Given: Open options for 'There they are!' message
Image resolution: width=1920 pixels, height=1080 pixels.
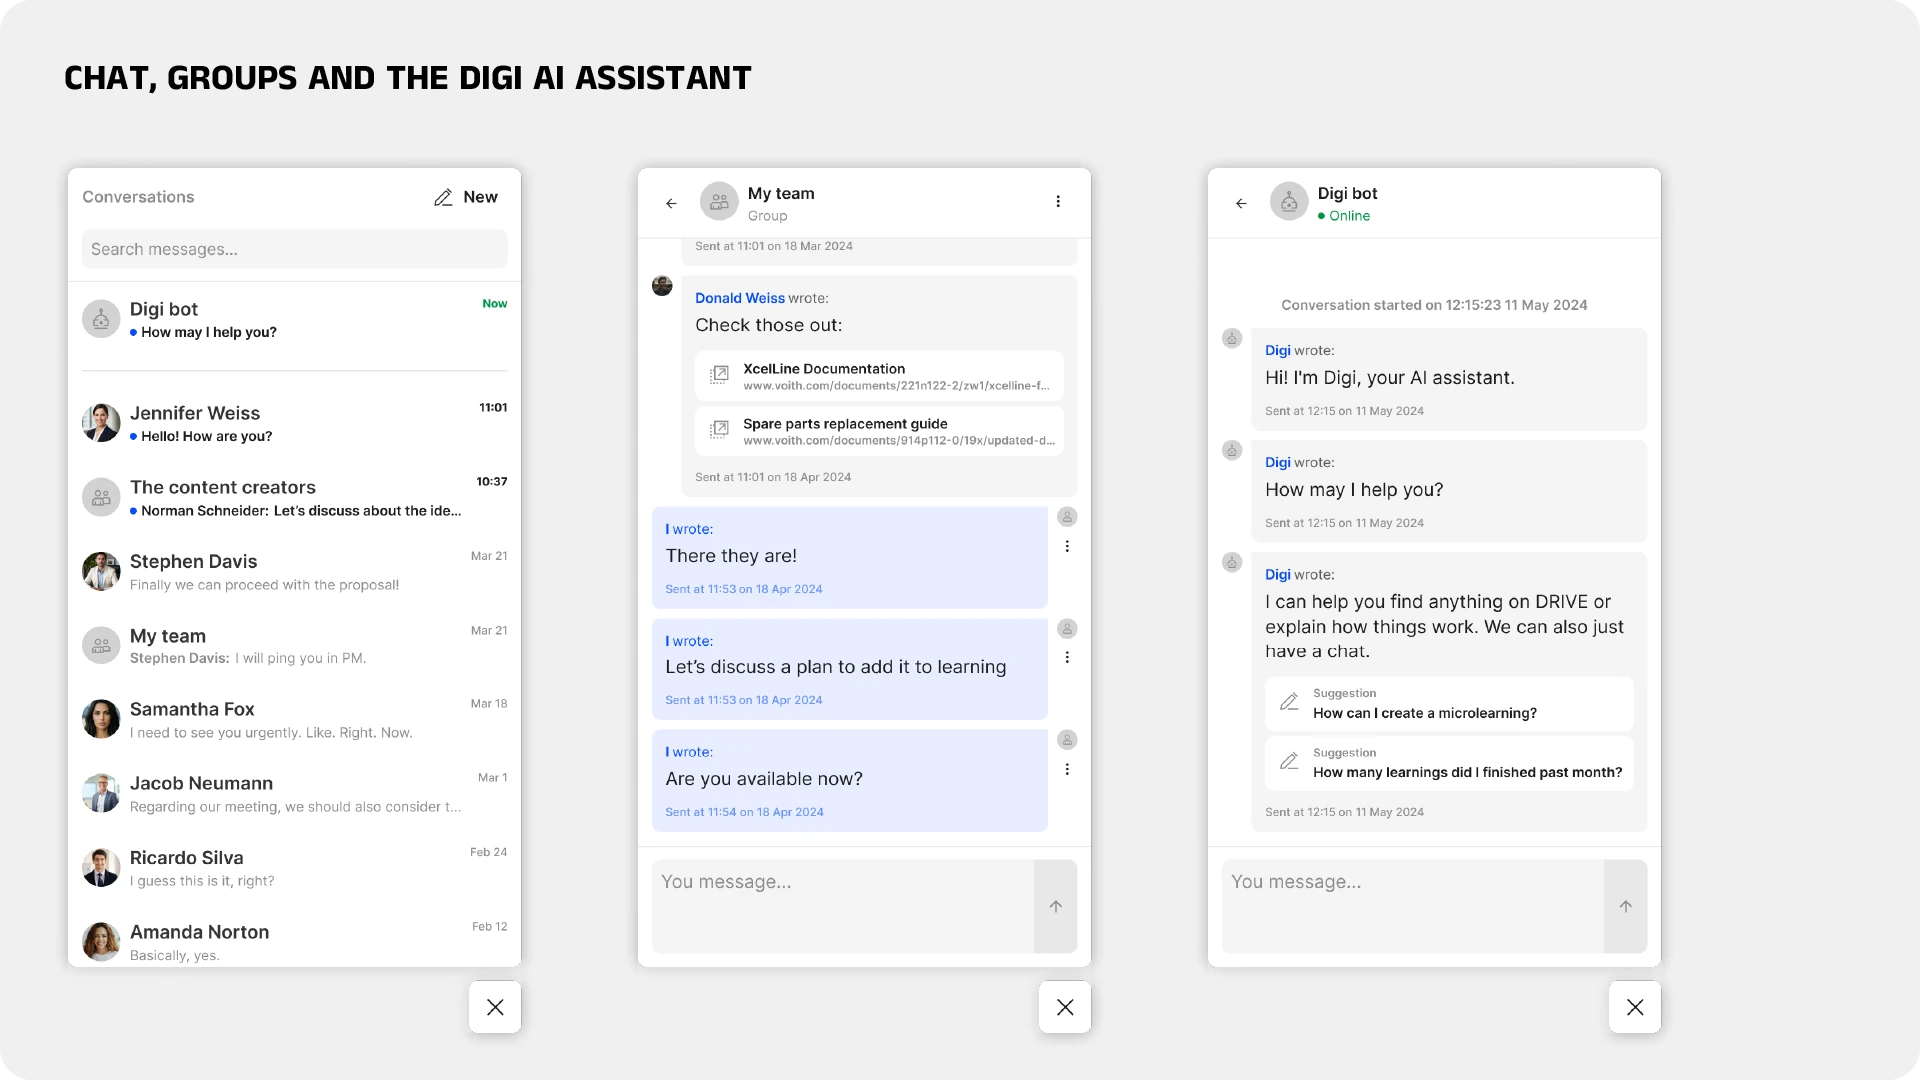Looking at the screenshot, I should pyautogui.click(x=1067, y=547).
